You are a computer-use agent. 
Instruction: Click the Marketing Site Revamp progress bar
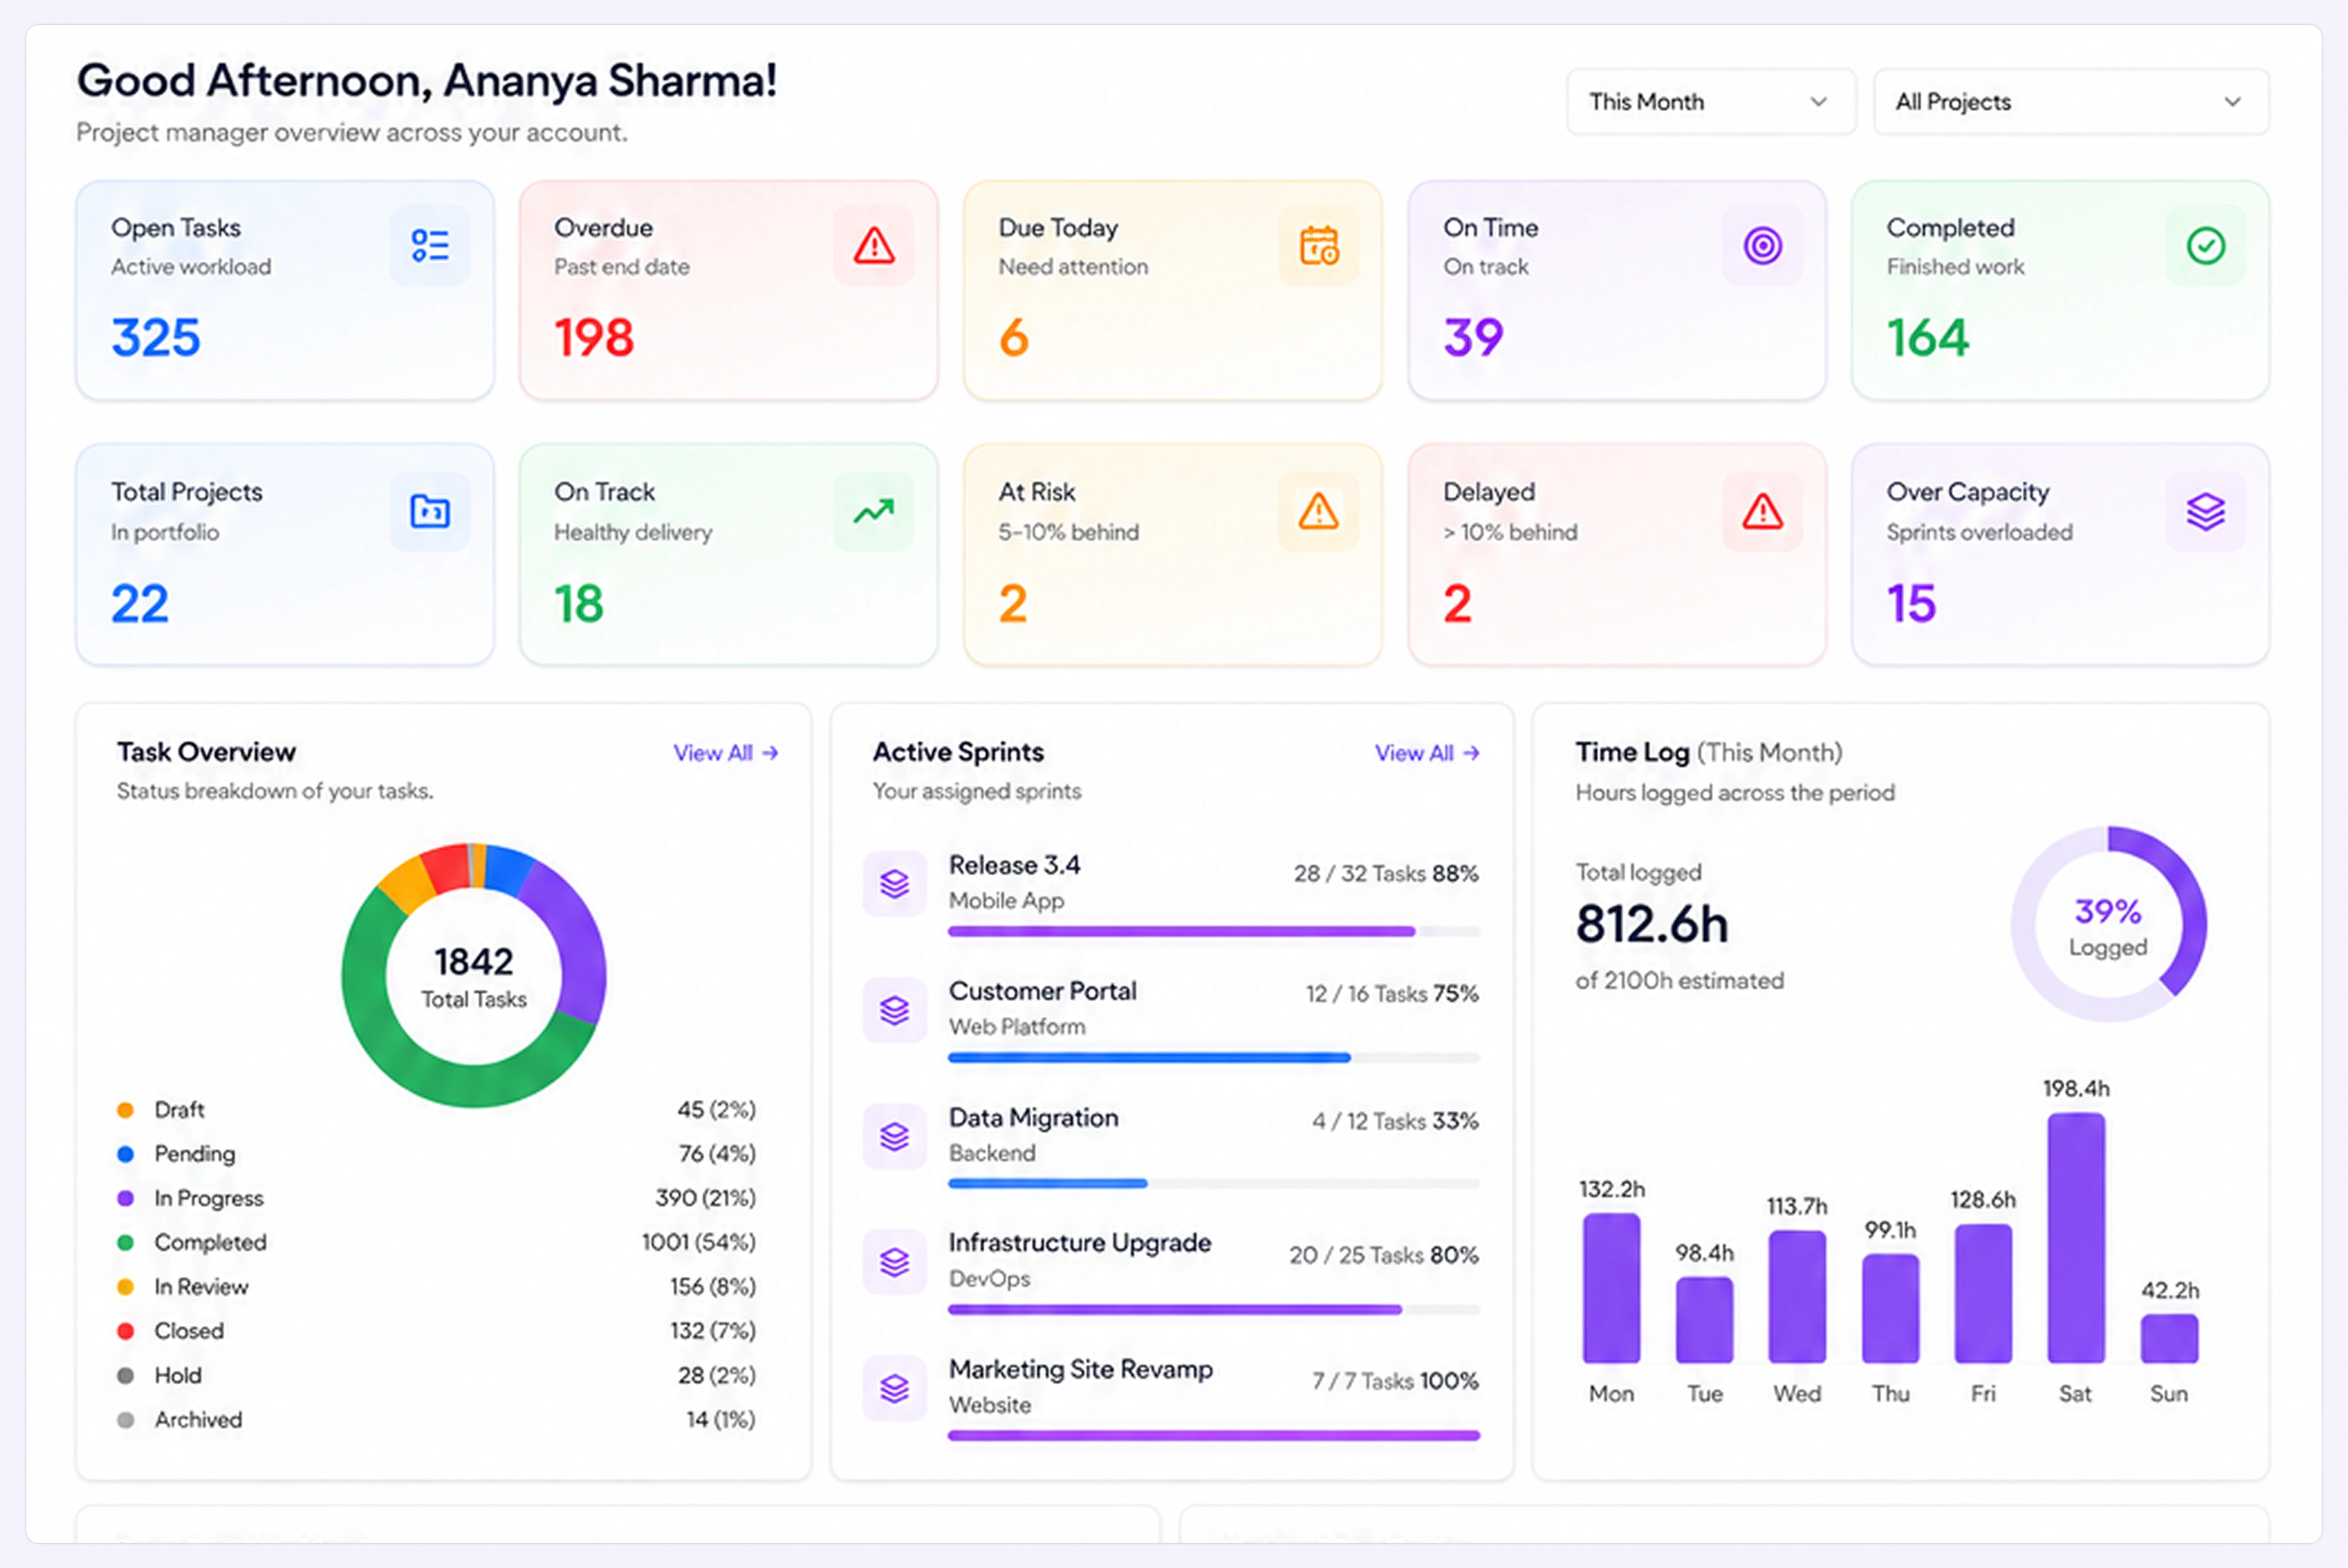1214,1435
